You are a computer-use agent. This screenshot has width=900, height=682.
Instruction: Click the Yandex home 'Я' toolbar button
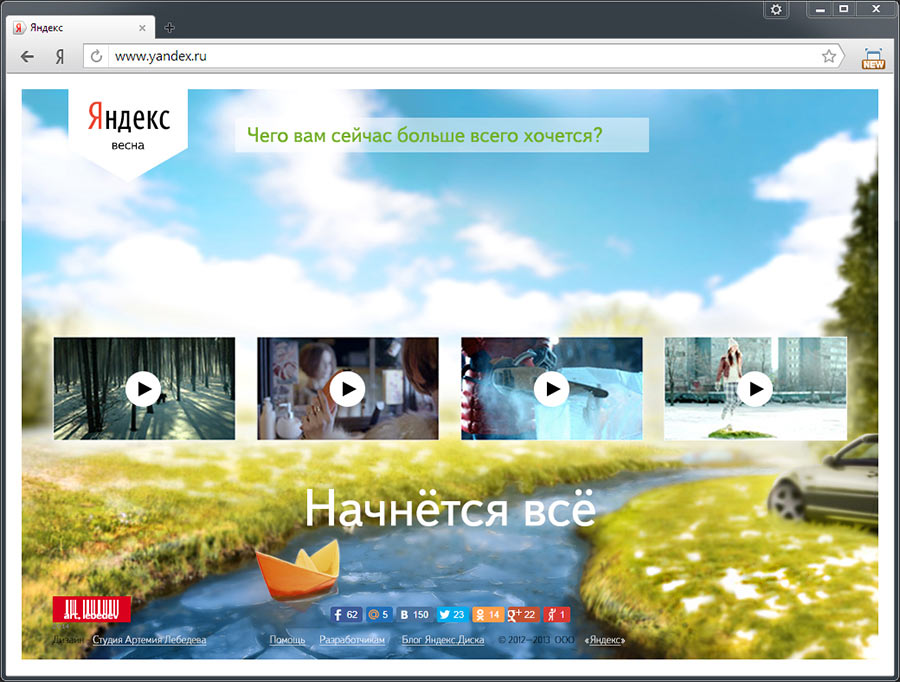pos(60,57)
